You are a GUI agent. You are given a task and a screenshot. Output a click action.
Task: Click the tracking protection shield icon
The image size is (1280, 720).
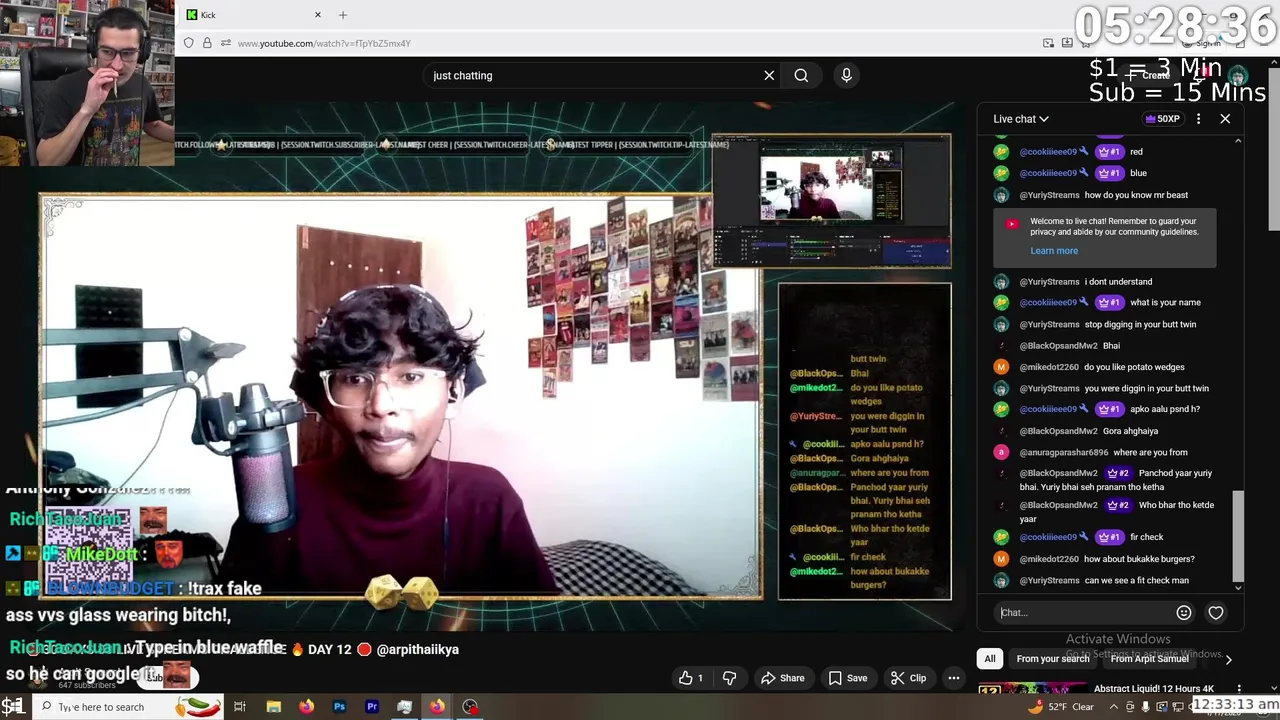point(188,43)
